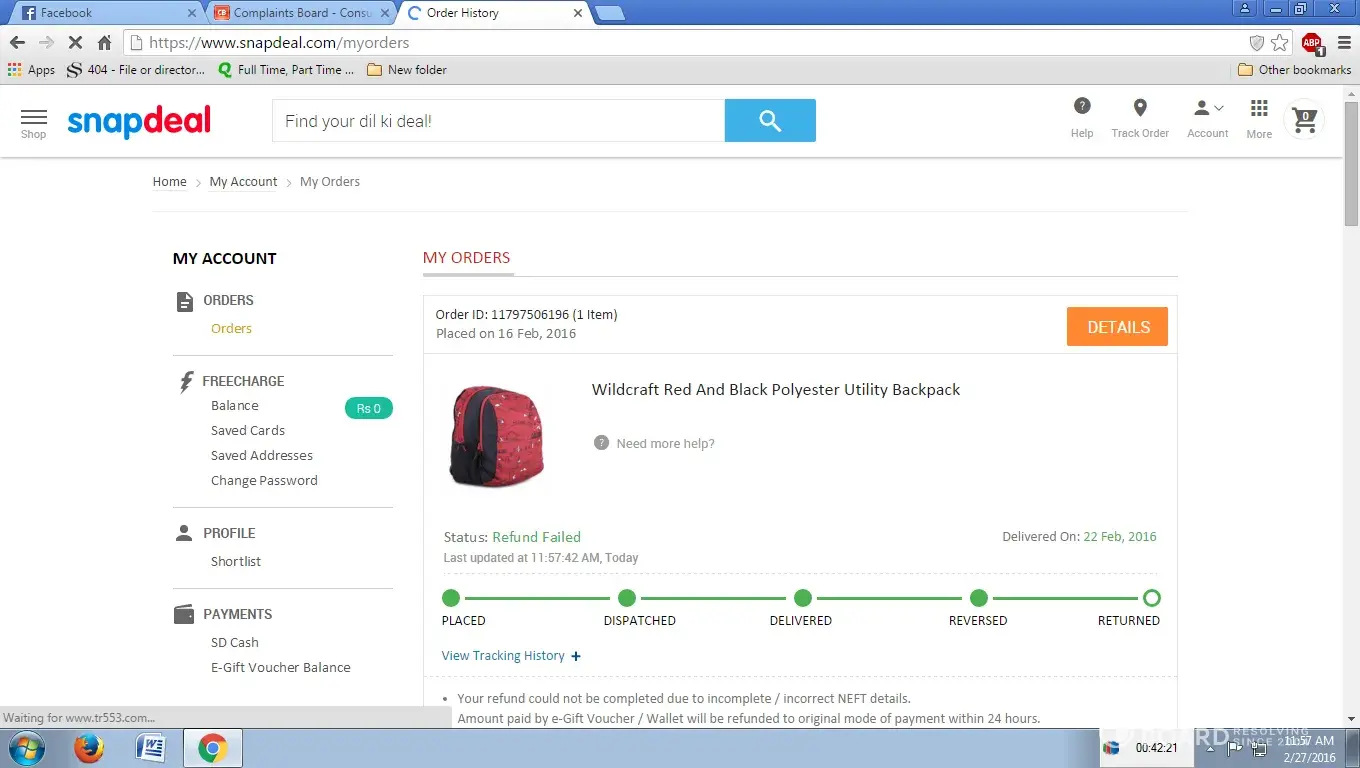Open FreeCharge Balance link
The width and height of the screenshot is (1360, 768).
(235, 406)
